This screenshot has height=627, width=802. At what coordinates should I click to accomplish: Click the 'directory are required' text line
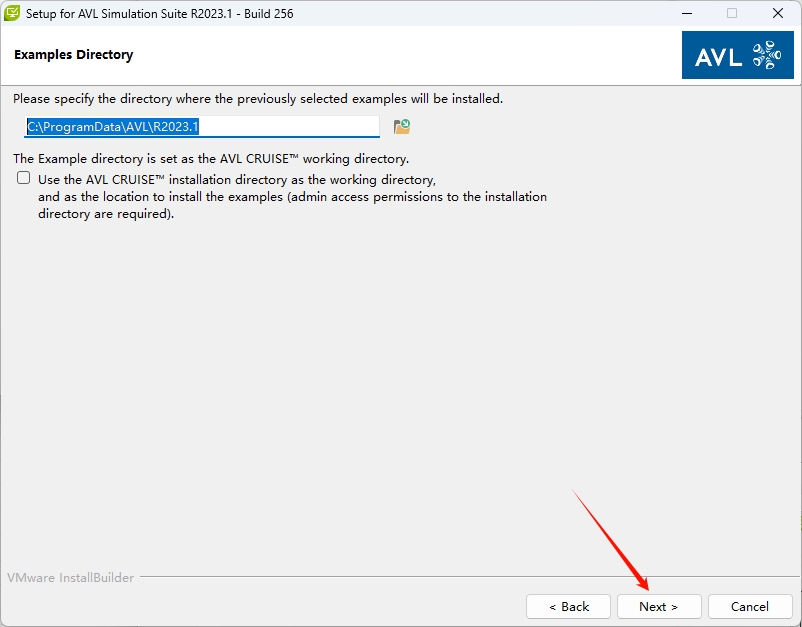click(x=106, y=214)
